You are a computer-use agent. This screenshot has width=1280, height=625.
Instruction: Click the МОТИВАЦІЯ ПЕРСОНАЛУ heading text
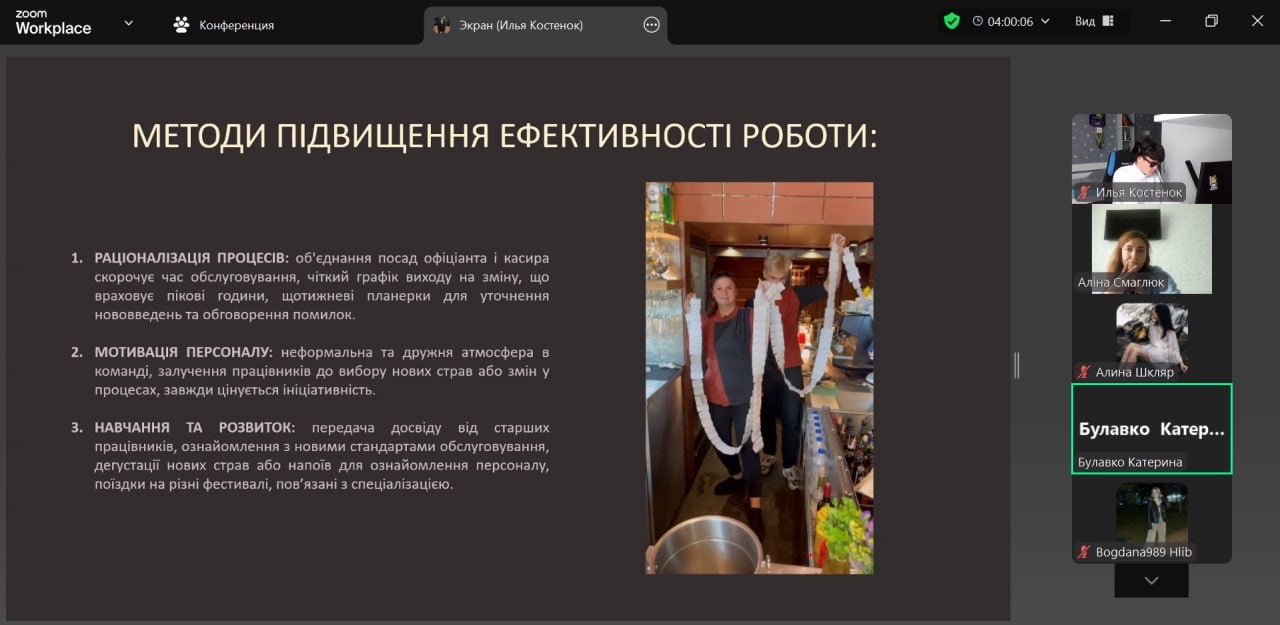(183, 352)
